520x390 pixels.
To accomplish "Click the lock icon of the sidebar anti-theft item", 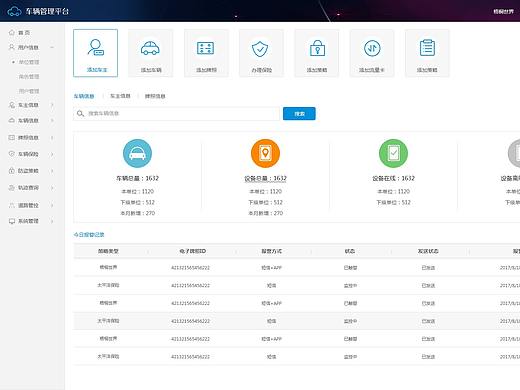I will 12,171.
